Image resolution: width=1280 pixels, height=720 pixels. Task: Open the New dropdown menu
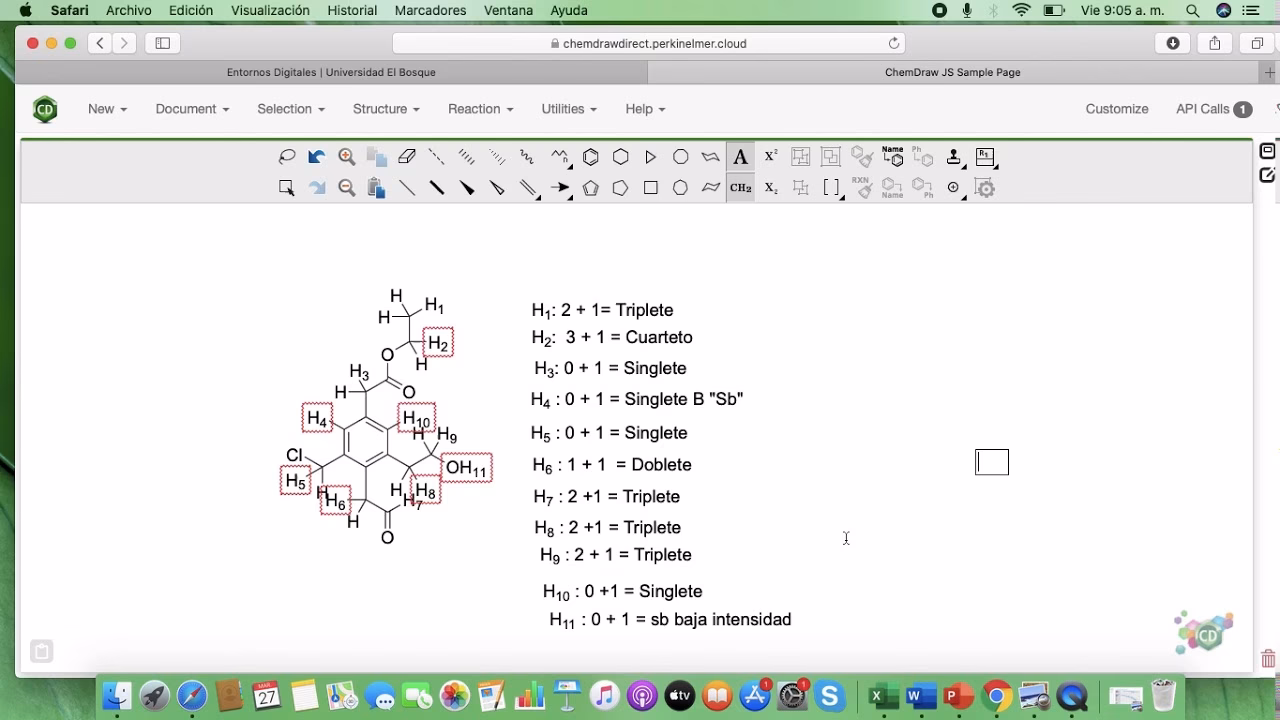click(x=107, y=109)
